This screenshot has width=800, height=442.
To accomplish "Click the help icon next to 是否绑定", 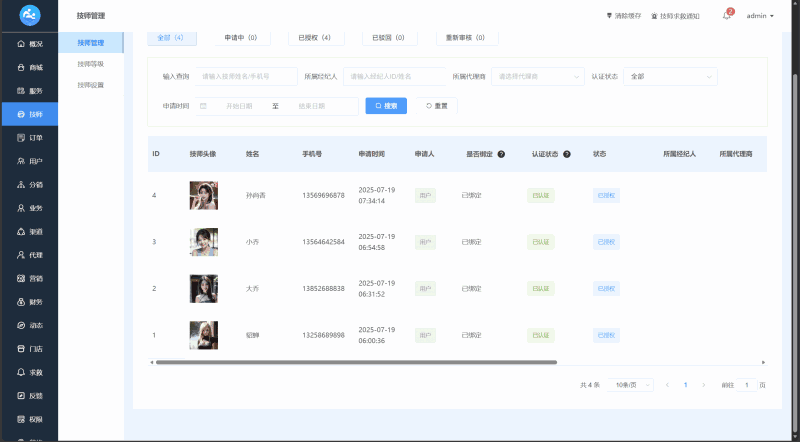I will [x=501, y=154].
